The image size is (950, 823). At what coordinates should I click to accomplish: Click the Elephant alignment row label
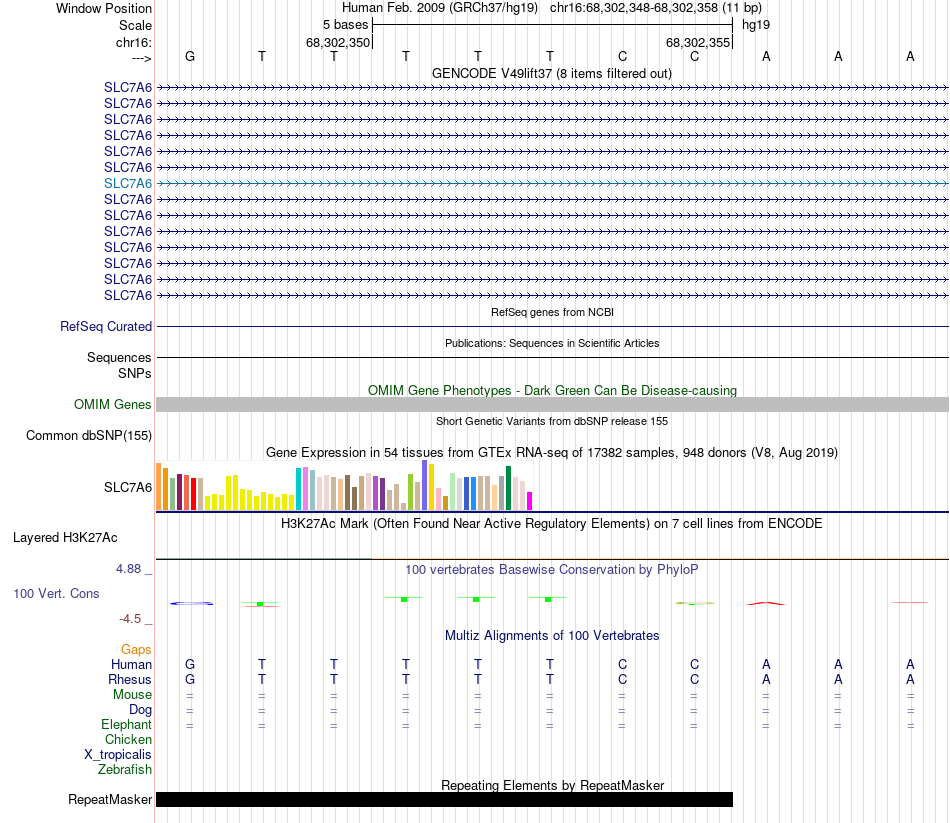pos(126,725)
